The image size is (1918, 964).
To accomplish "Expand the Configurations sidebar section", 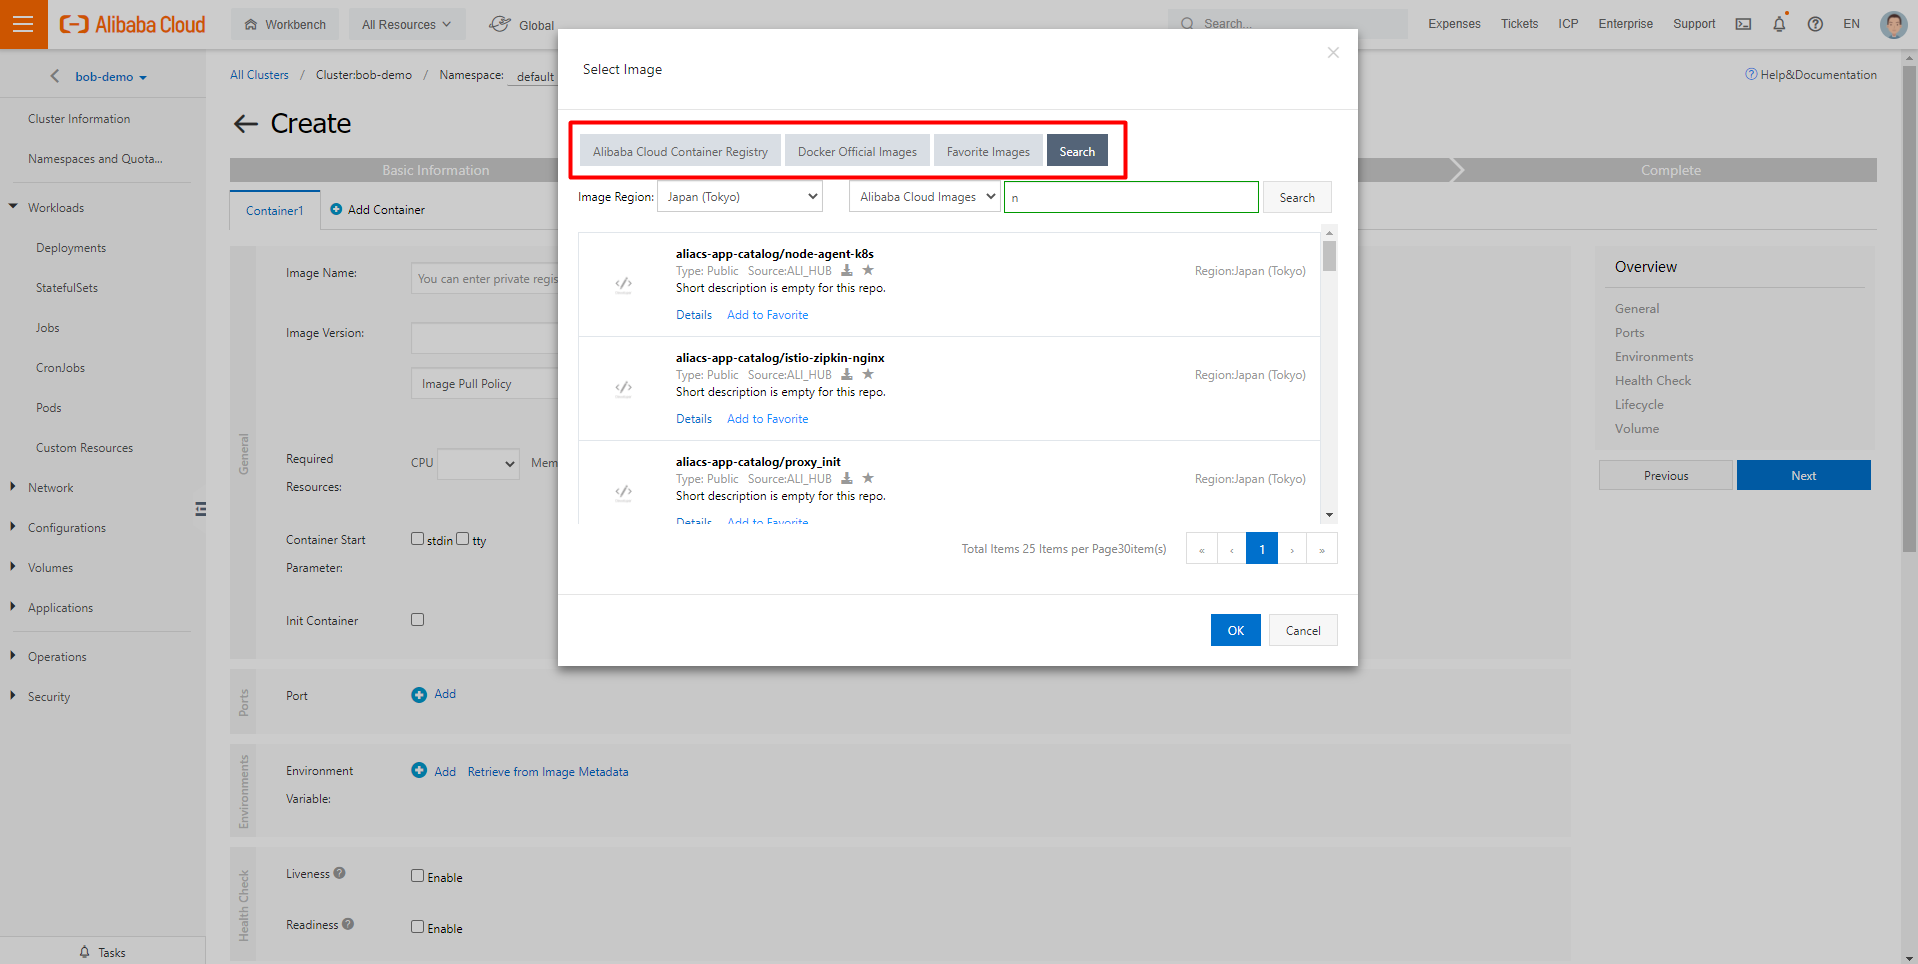I will click(13, 527).
